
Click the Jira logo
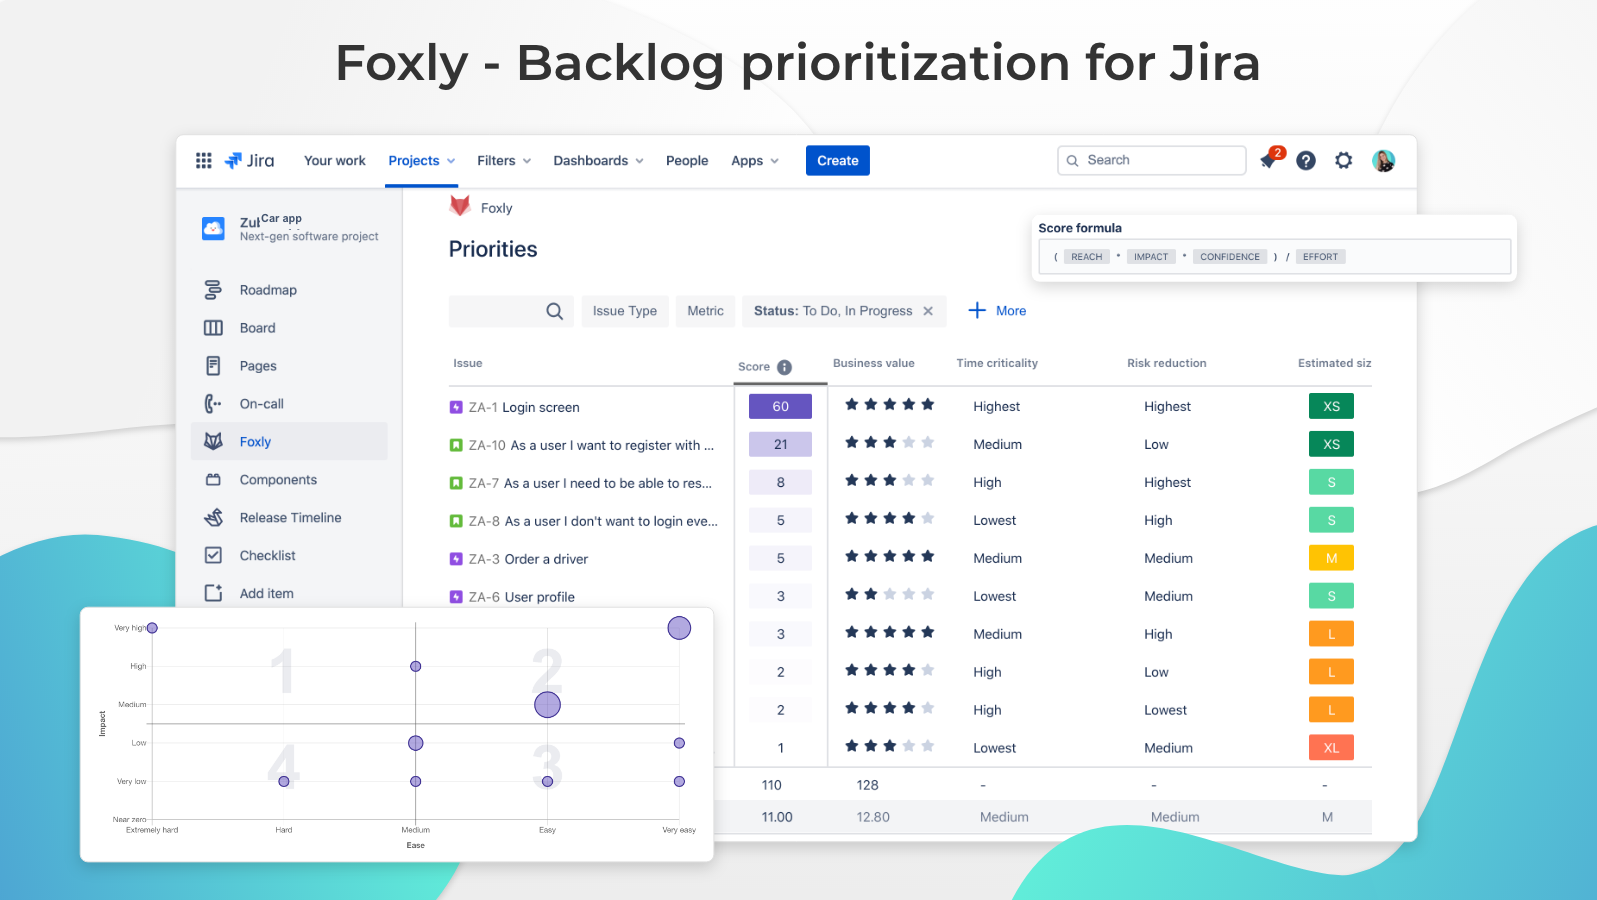(249, 160)
